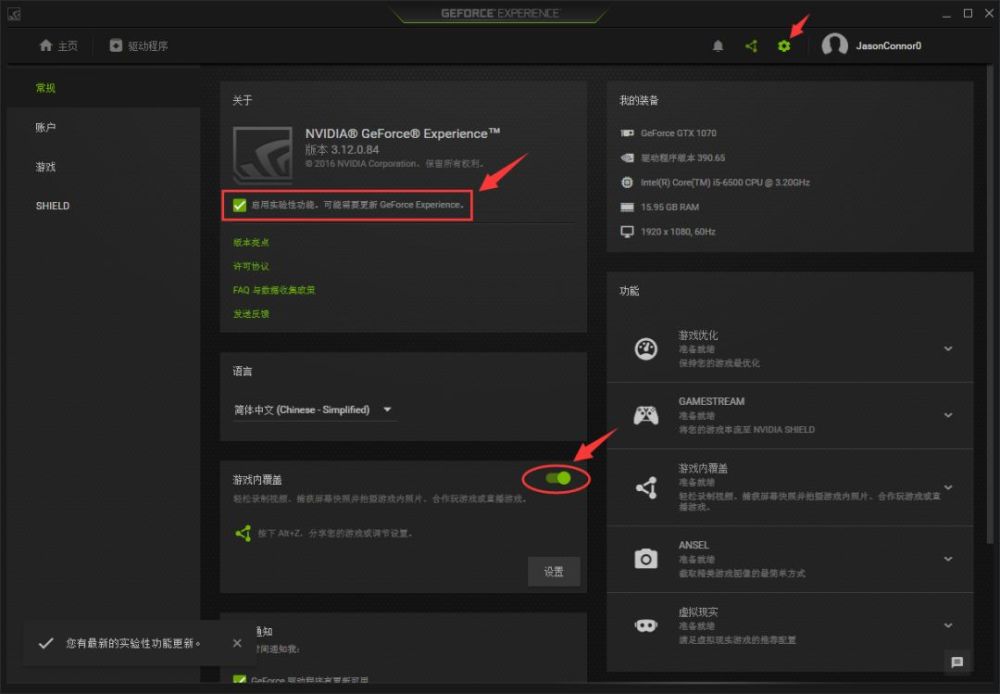The height and width of the screenshot is (694, 1000).
Task: Click the Intel Core i5-6500 CPU icon
Action: [627, 182]
